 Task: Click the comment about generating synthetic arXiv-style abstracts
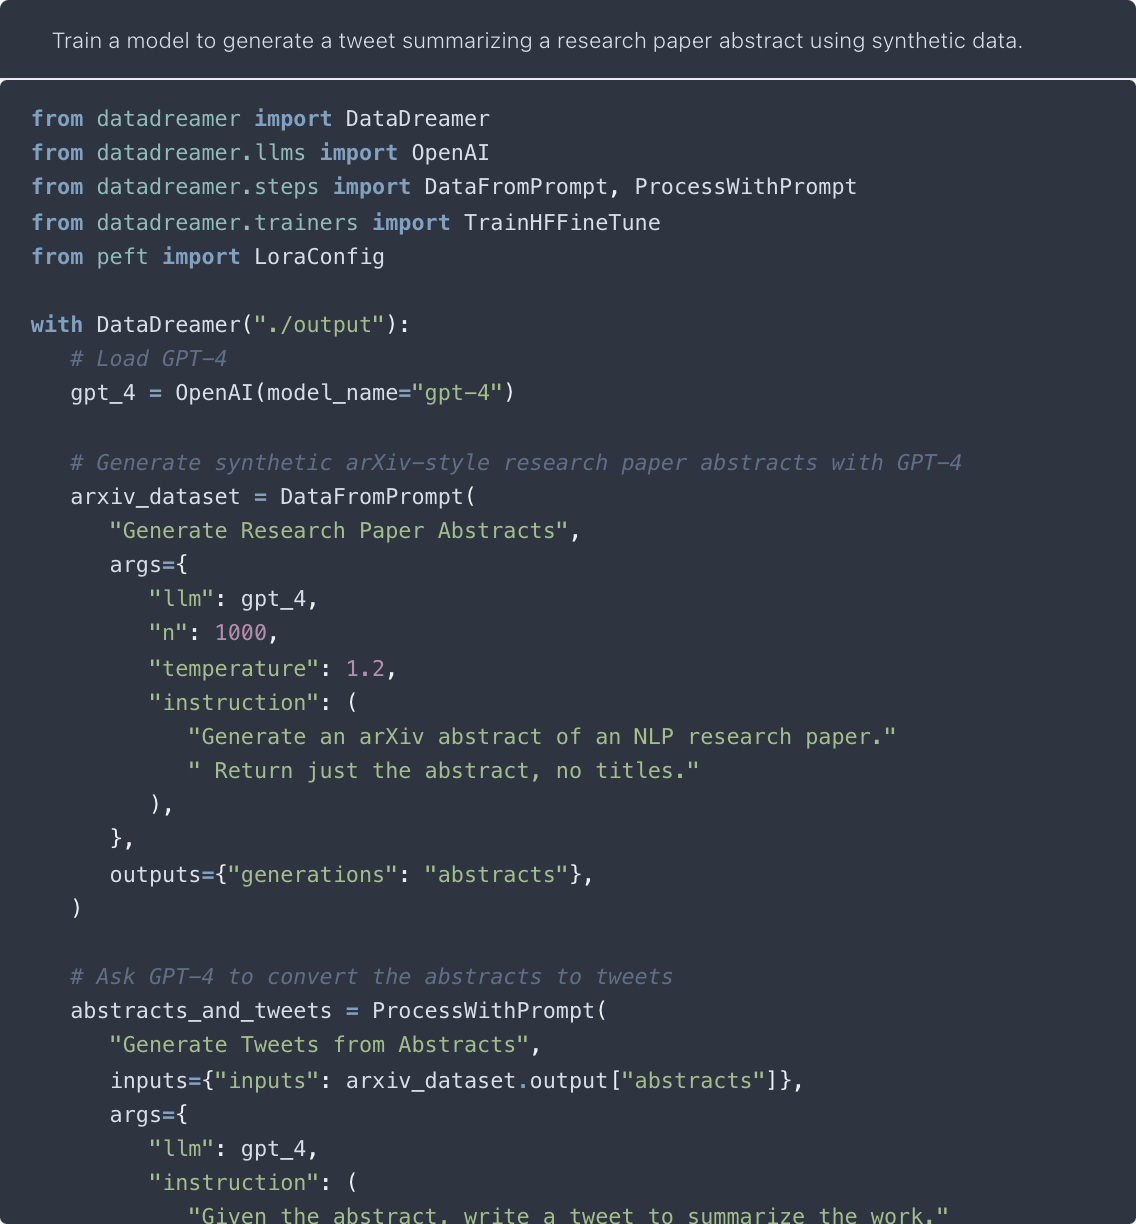[x=516, y=463]
